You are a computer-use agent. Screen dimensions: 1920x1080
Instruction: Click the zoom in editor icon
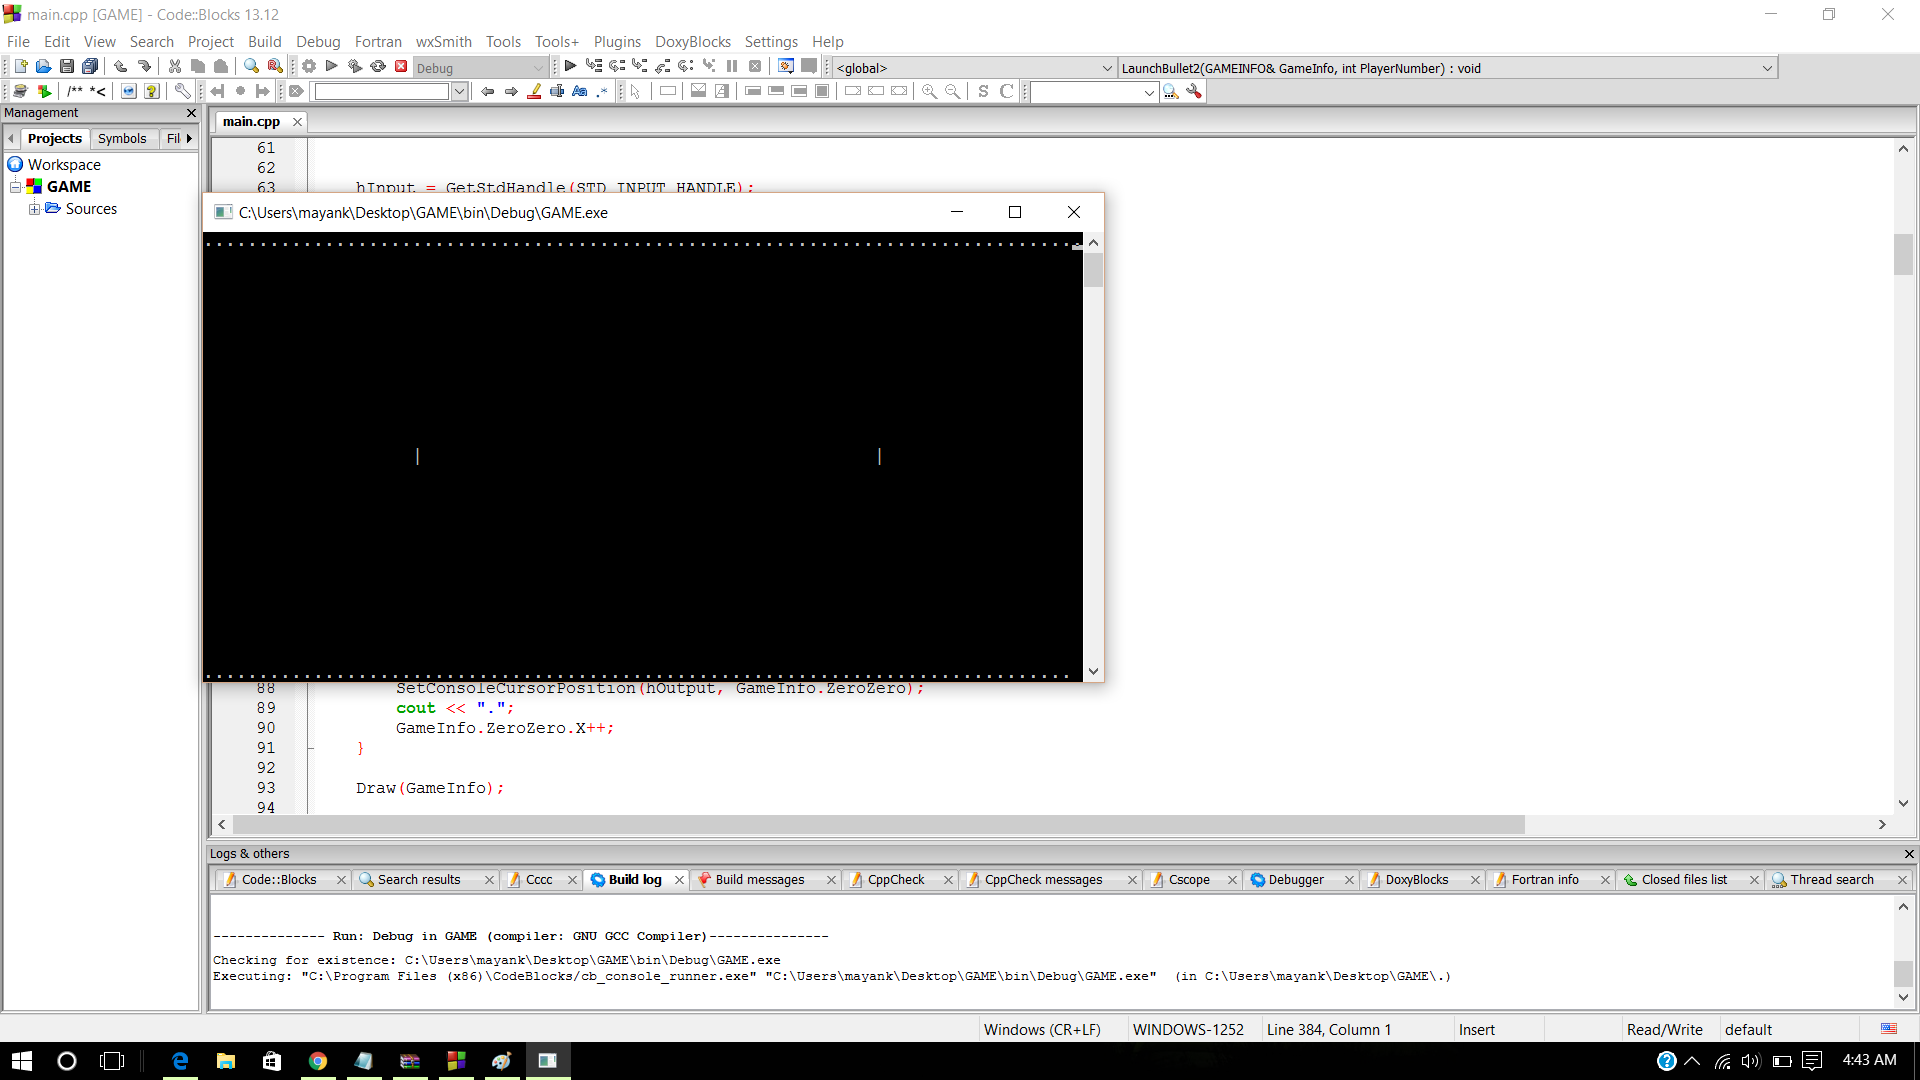(x=928, y=92)
